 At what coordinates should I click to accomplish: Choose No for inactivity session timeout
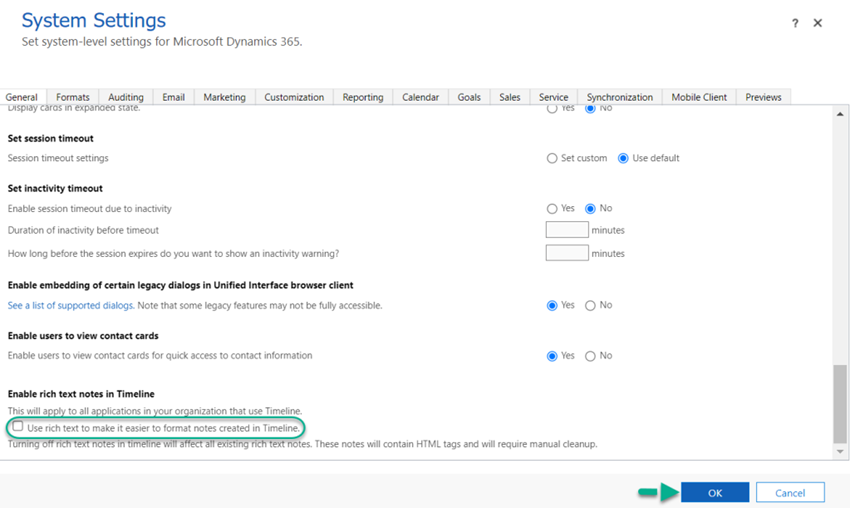click(590, 209)
